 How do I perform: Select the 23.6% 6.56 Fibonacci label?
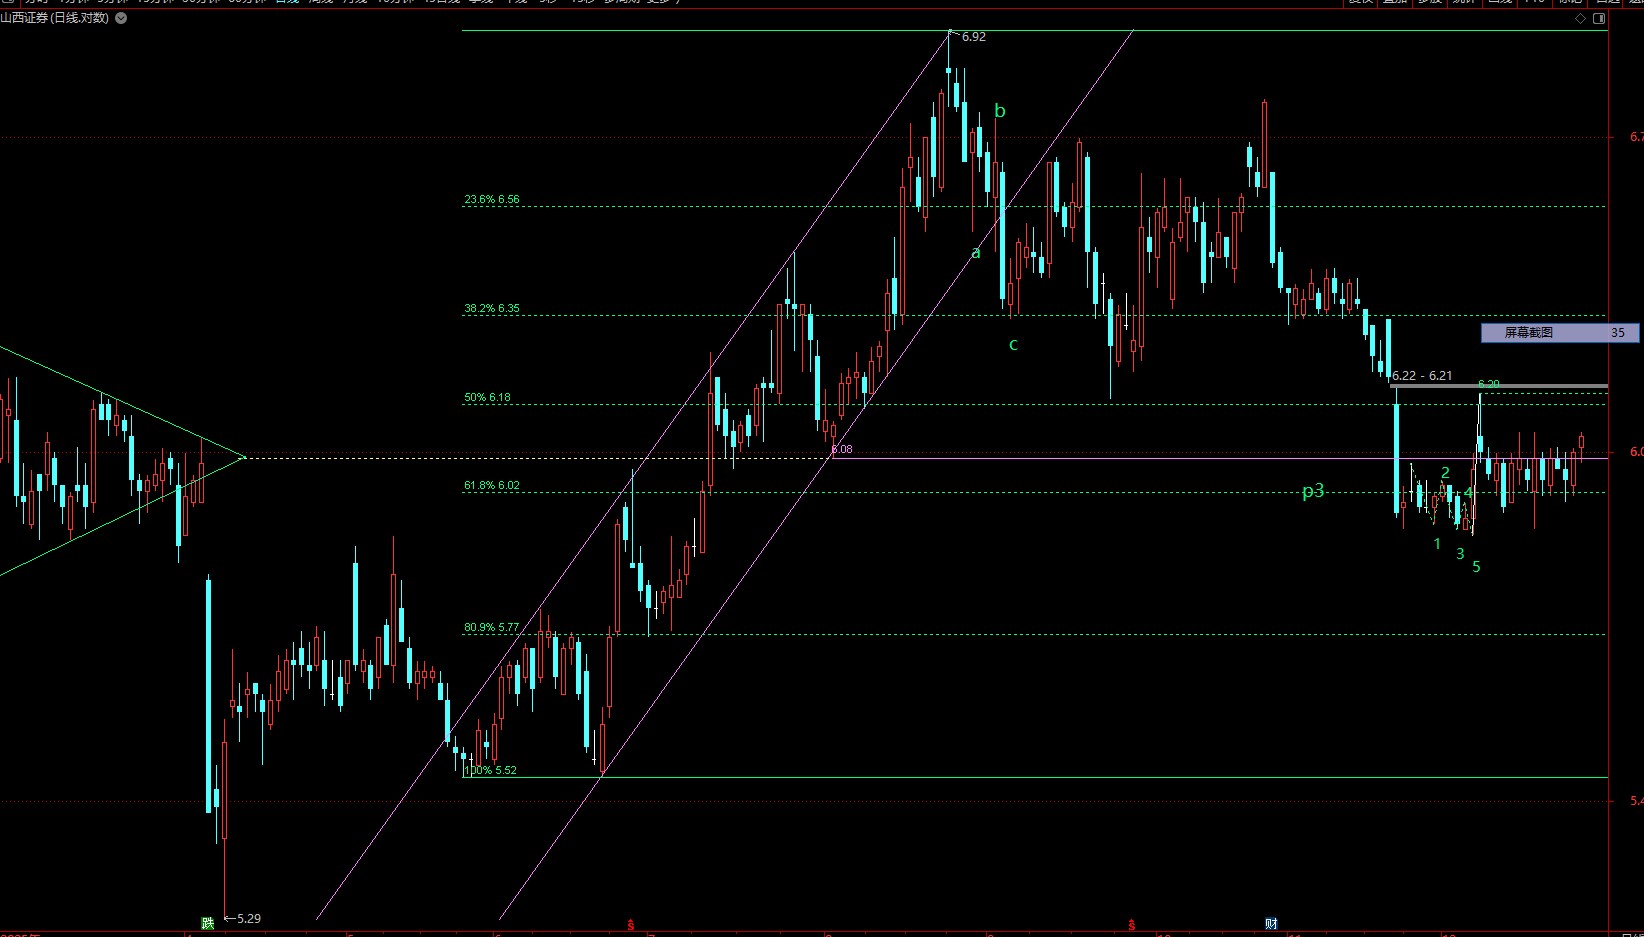491,199
